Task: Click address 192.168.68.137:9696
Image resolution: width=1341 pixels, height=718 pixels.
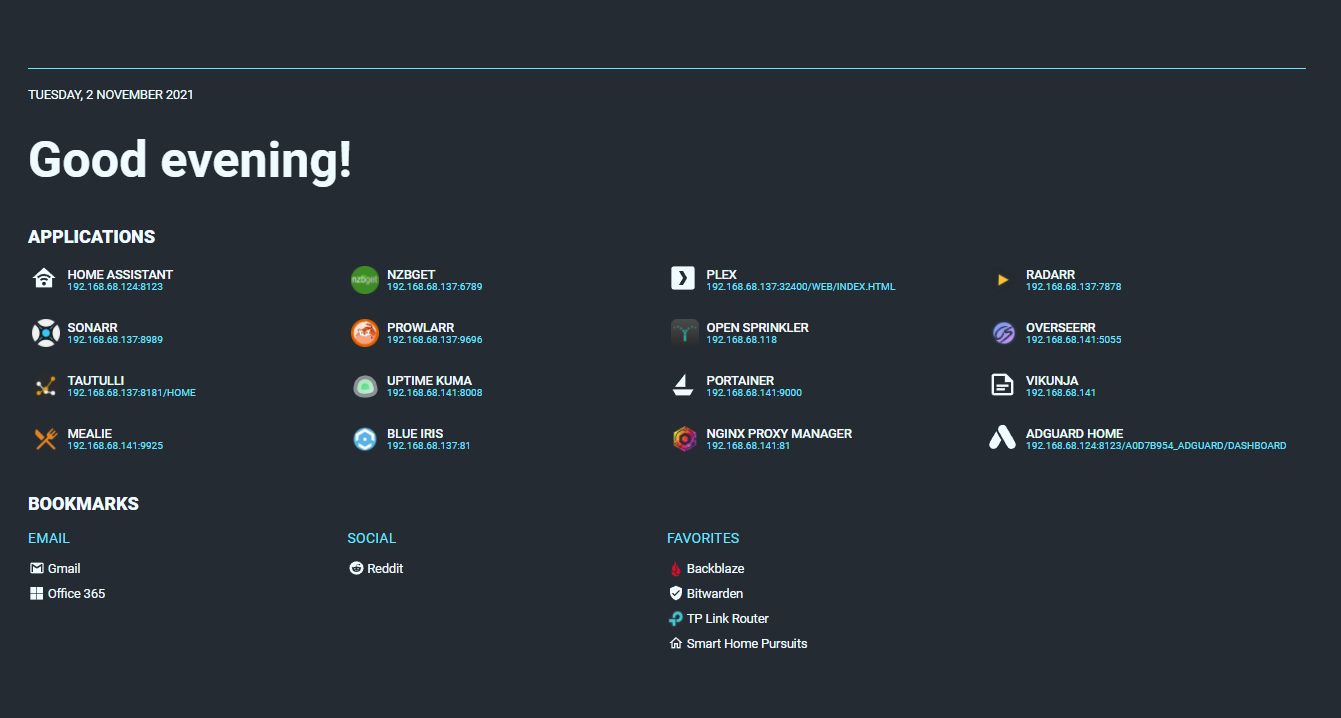Action: pyautogui.click(x=435, y=340)
